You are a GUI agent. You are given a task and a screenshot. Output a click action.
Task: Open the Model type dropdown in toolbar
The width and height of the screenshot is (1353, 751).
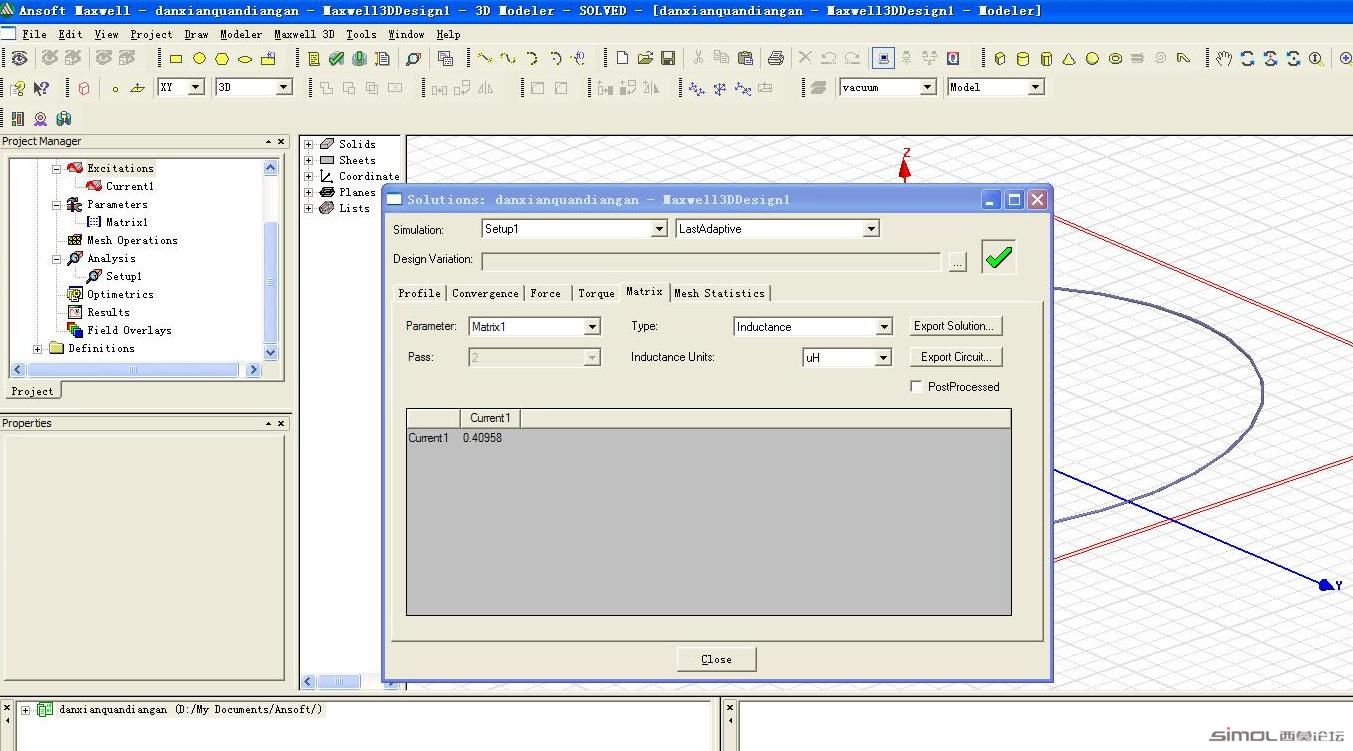point(1035,87)
